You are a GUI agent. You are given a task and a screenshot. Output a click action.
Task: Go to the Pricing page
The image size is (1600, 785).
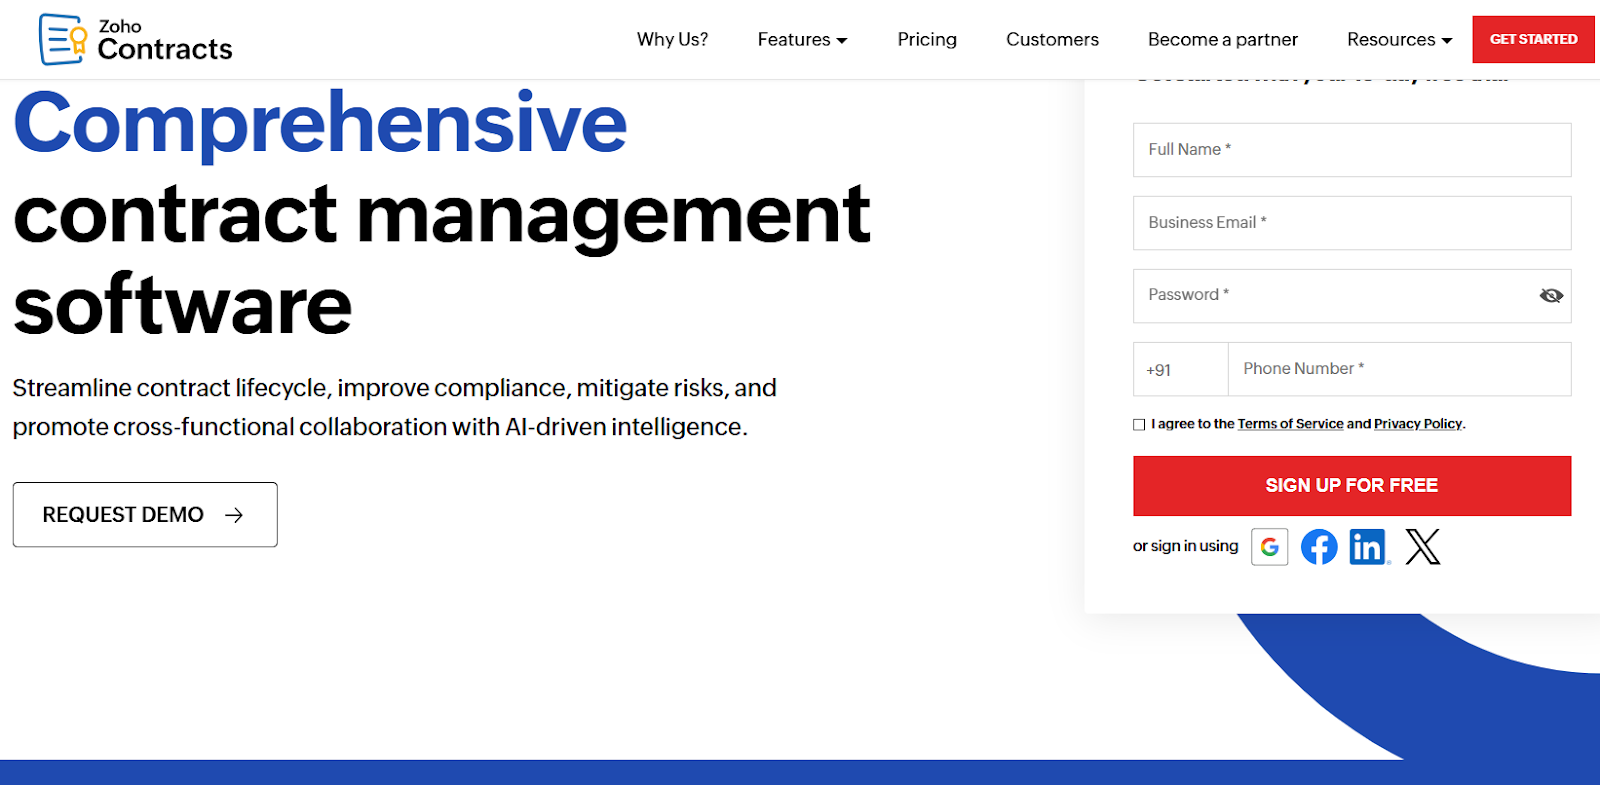coord(927,40)
